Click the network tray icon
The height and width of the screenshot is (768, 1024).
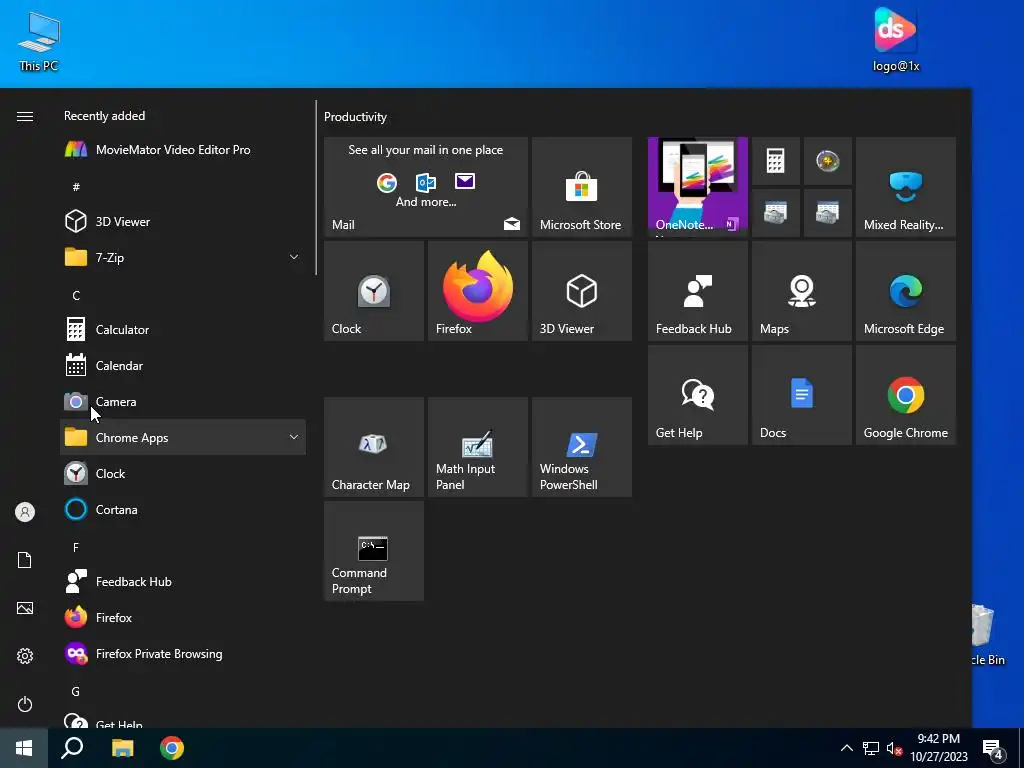[871, 748]
